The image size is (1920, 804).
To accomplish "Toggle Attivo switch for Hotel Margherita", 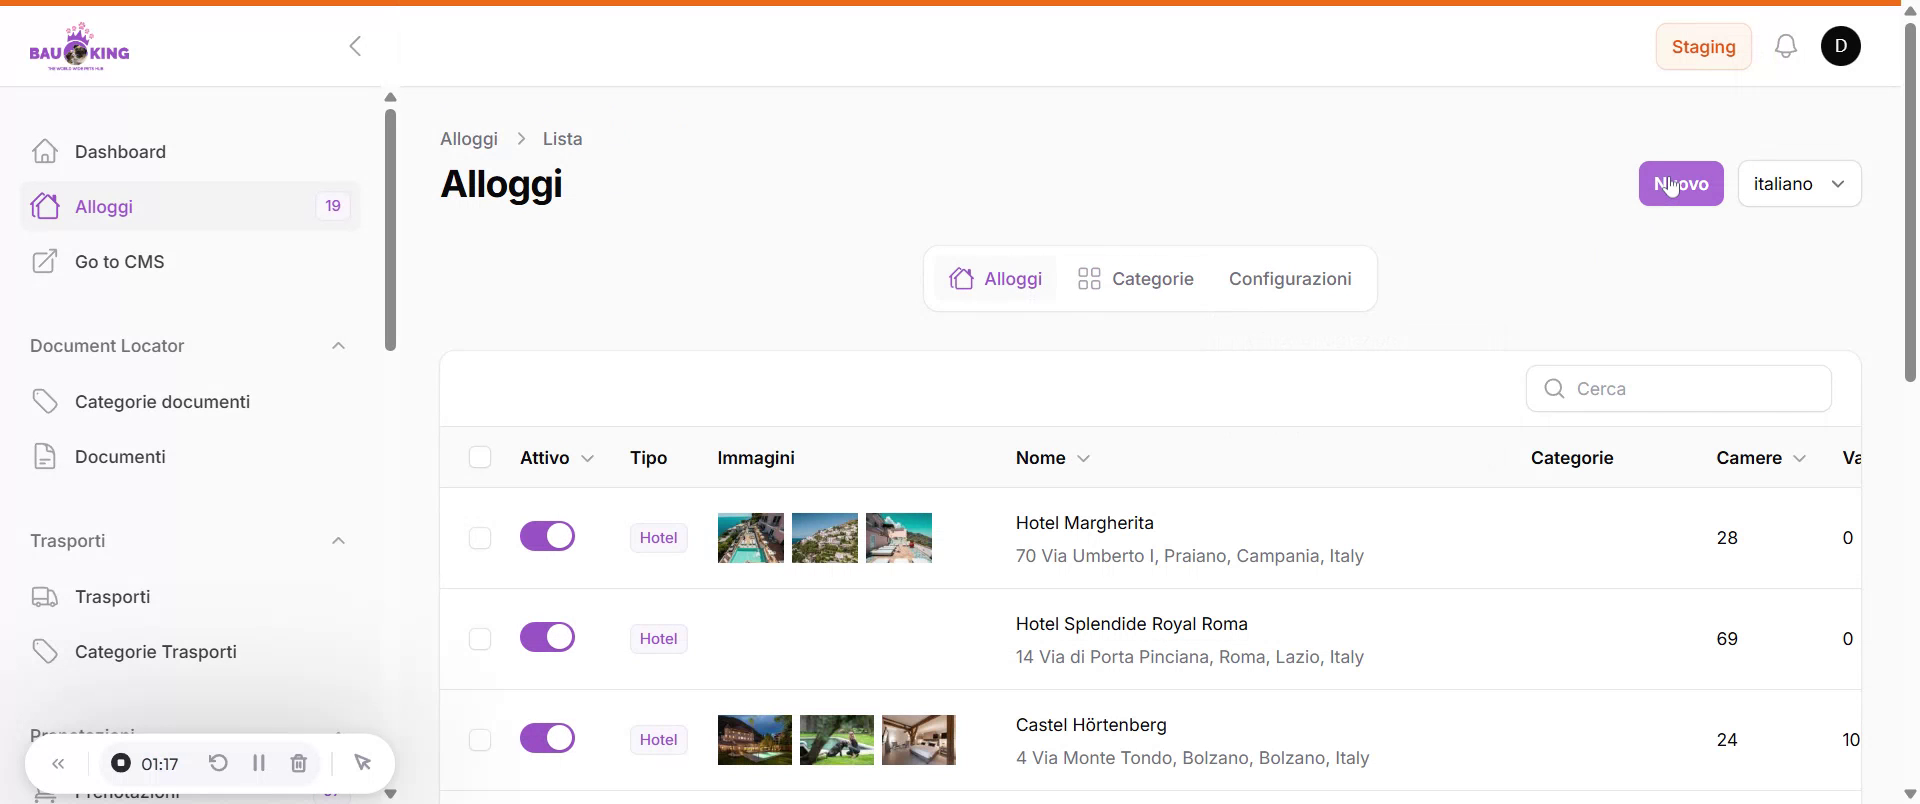I will 547,536.
